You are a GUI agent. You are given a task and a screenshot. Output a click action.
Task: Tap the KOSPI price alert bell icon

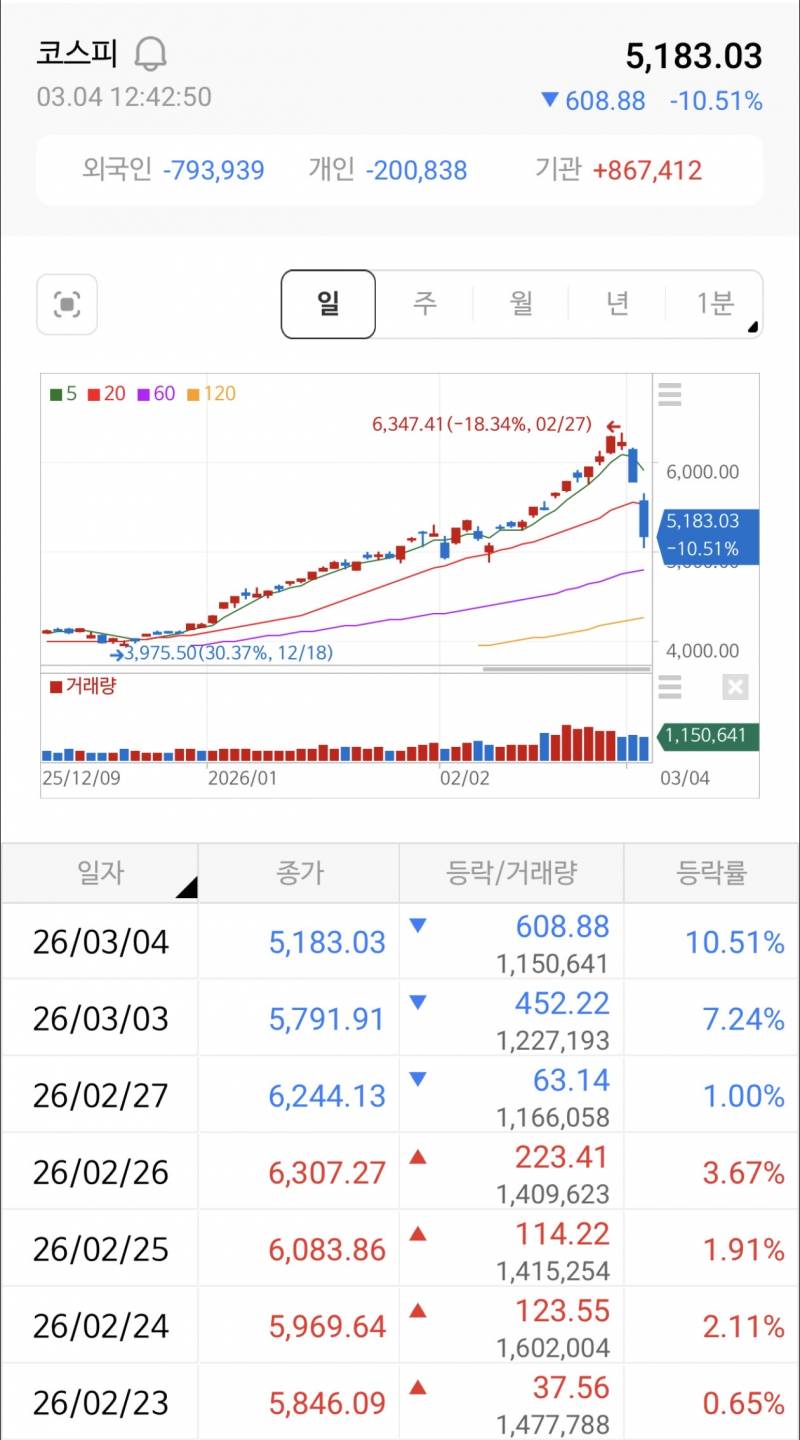point(151,54)
